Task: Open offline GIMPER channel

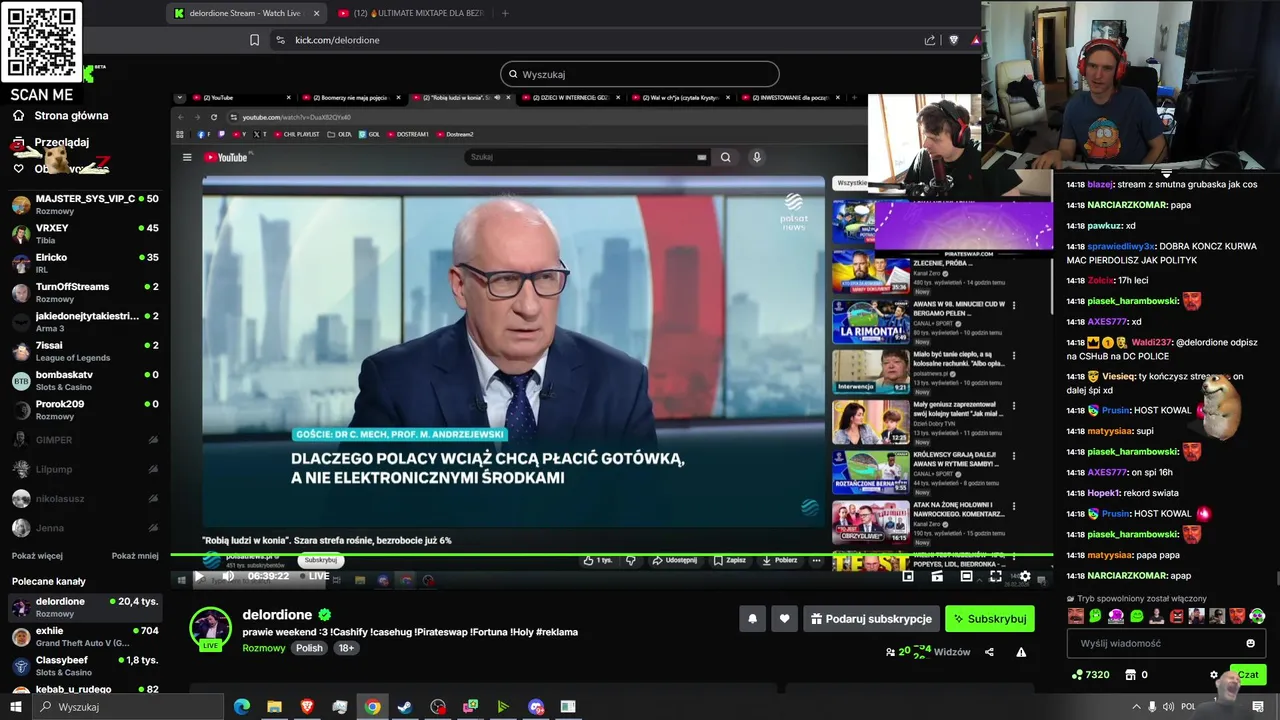Action: 85,440
